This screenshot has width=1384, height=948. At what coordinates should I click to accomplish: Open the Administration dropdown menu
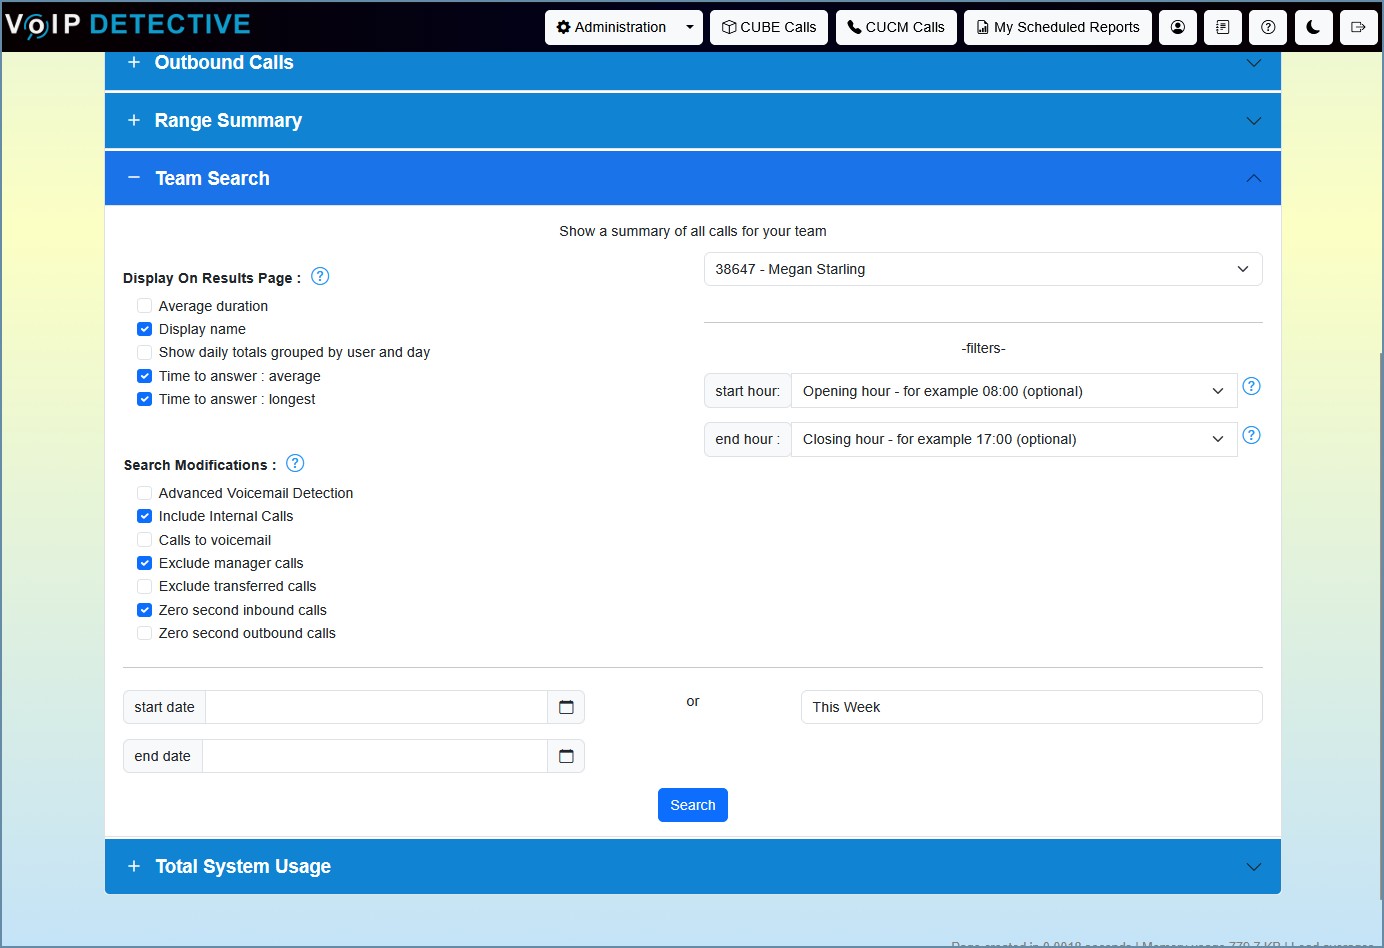tap(624, 28)
